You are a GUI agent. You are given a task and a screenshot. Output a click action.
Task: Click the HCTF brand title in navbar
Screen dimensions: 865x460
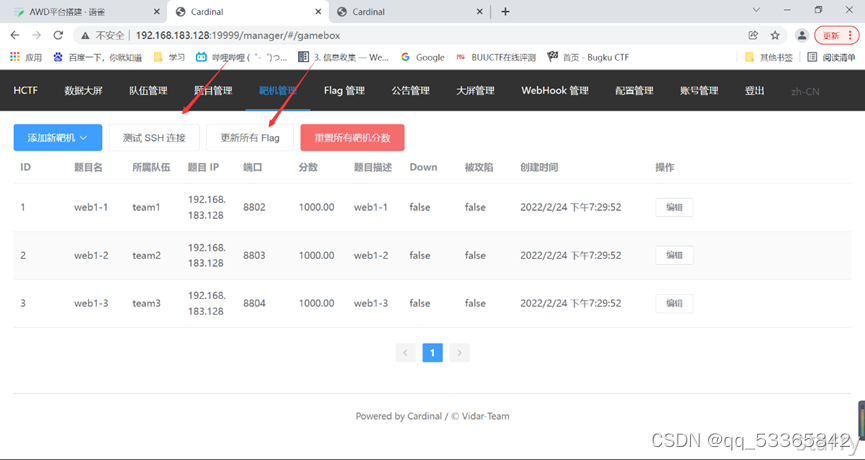[x=25, y=90]
